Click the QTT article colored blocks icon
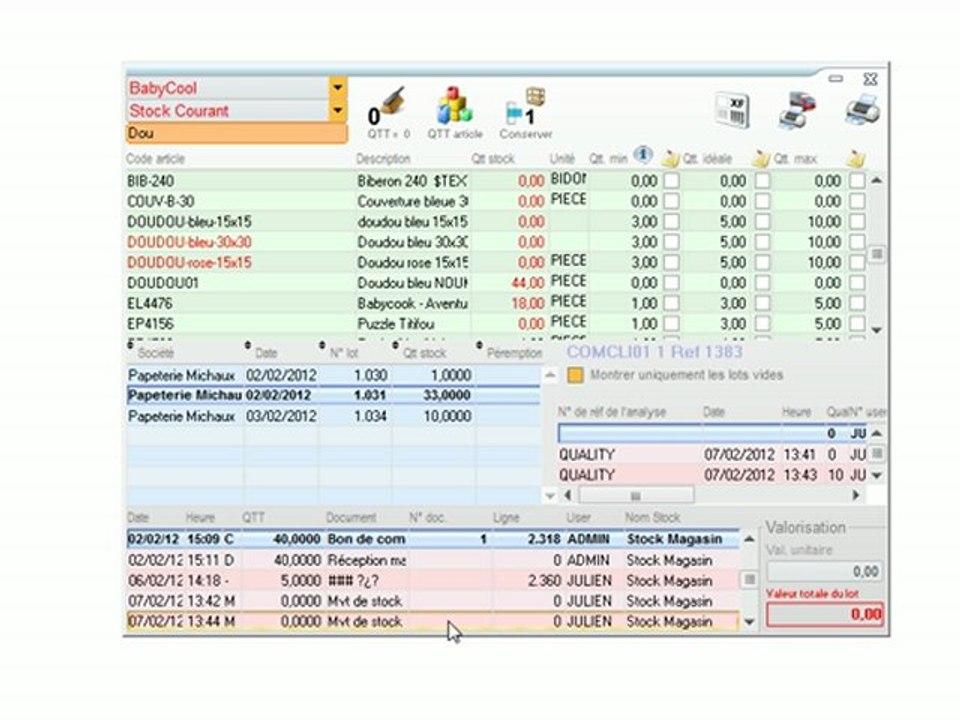The width and height of the screenshot is (960, 720). (454, 105)
